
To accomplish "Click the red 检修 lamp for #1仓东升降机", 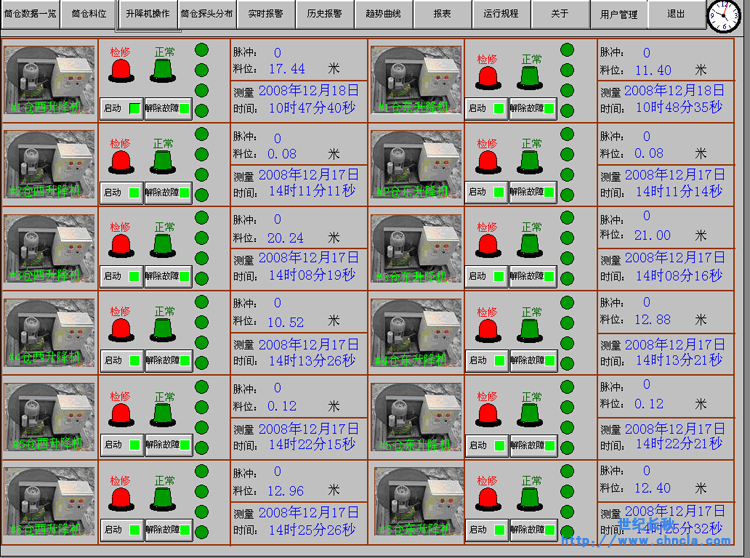I will (488, 78).
